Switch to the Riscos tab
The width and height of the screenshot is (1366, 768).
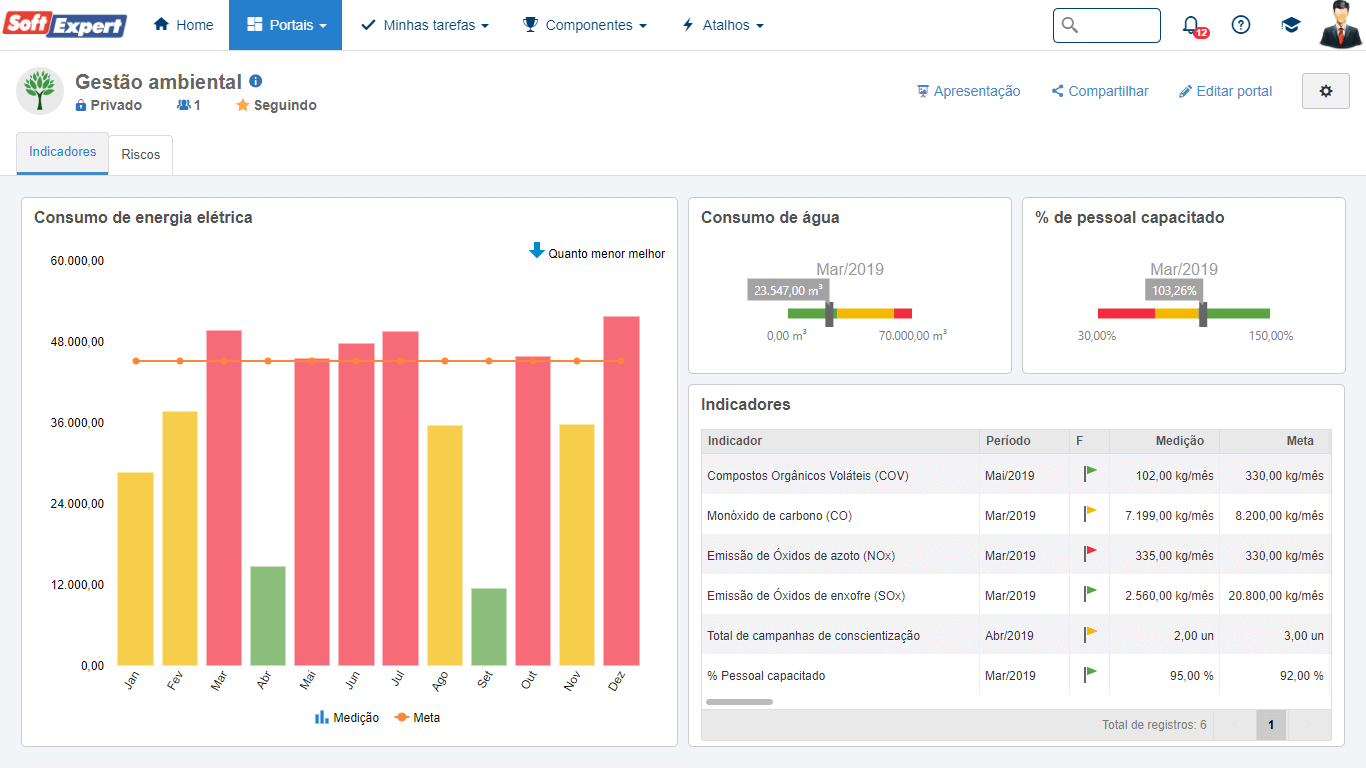pos(141,155)
